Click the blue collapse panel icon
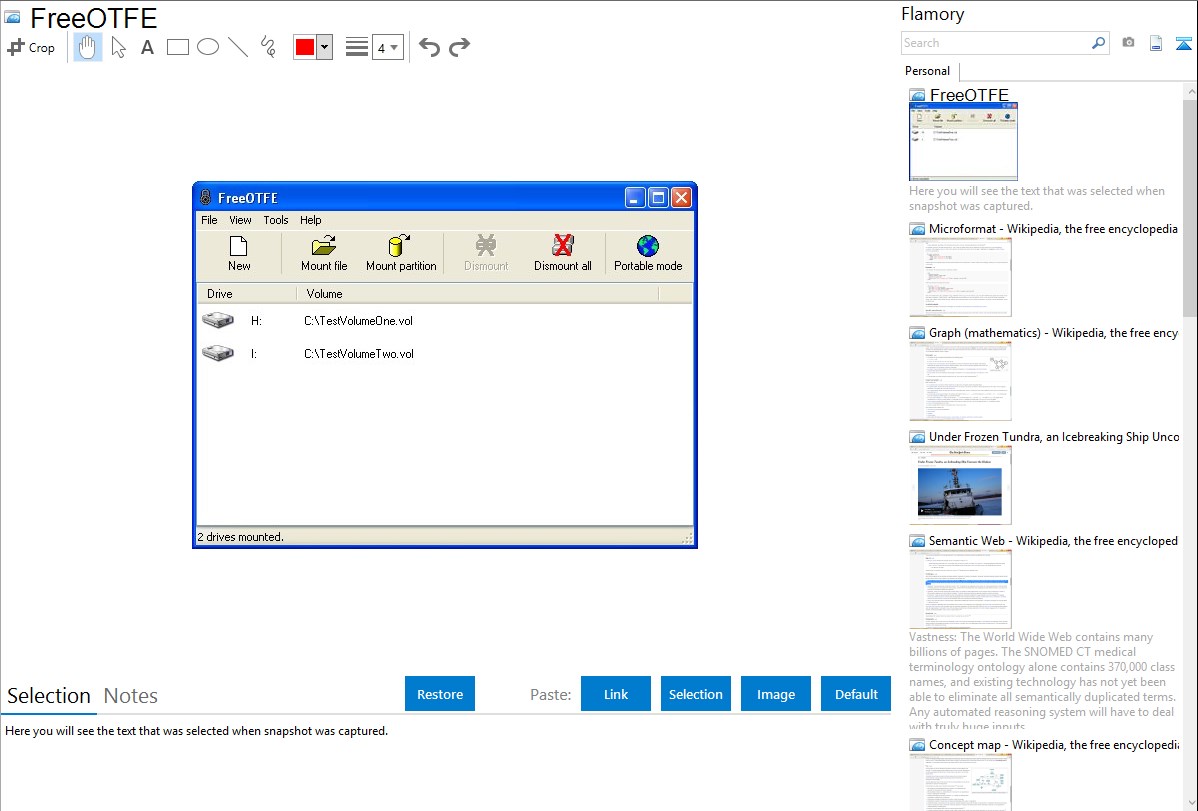The height and width of the screenshot is (811, 1198). [x=1183, y=44]
